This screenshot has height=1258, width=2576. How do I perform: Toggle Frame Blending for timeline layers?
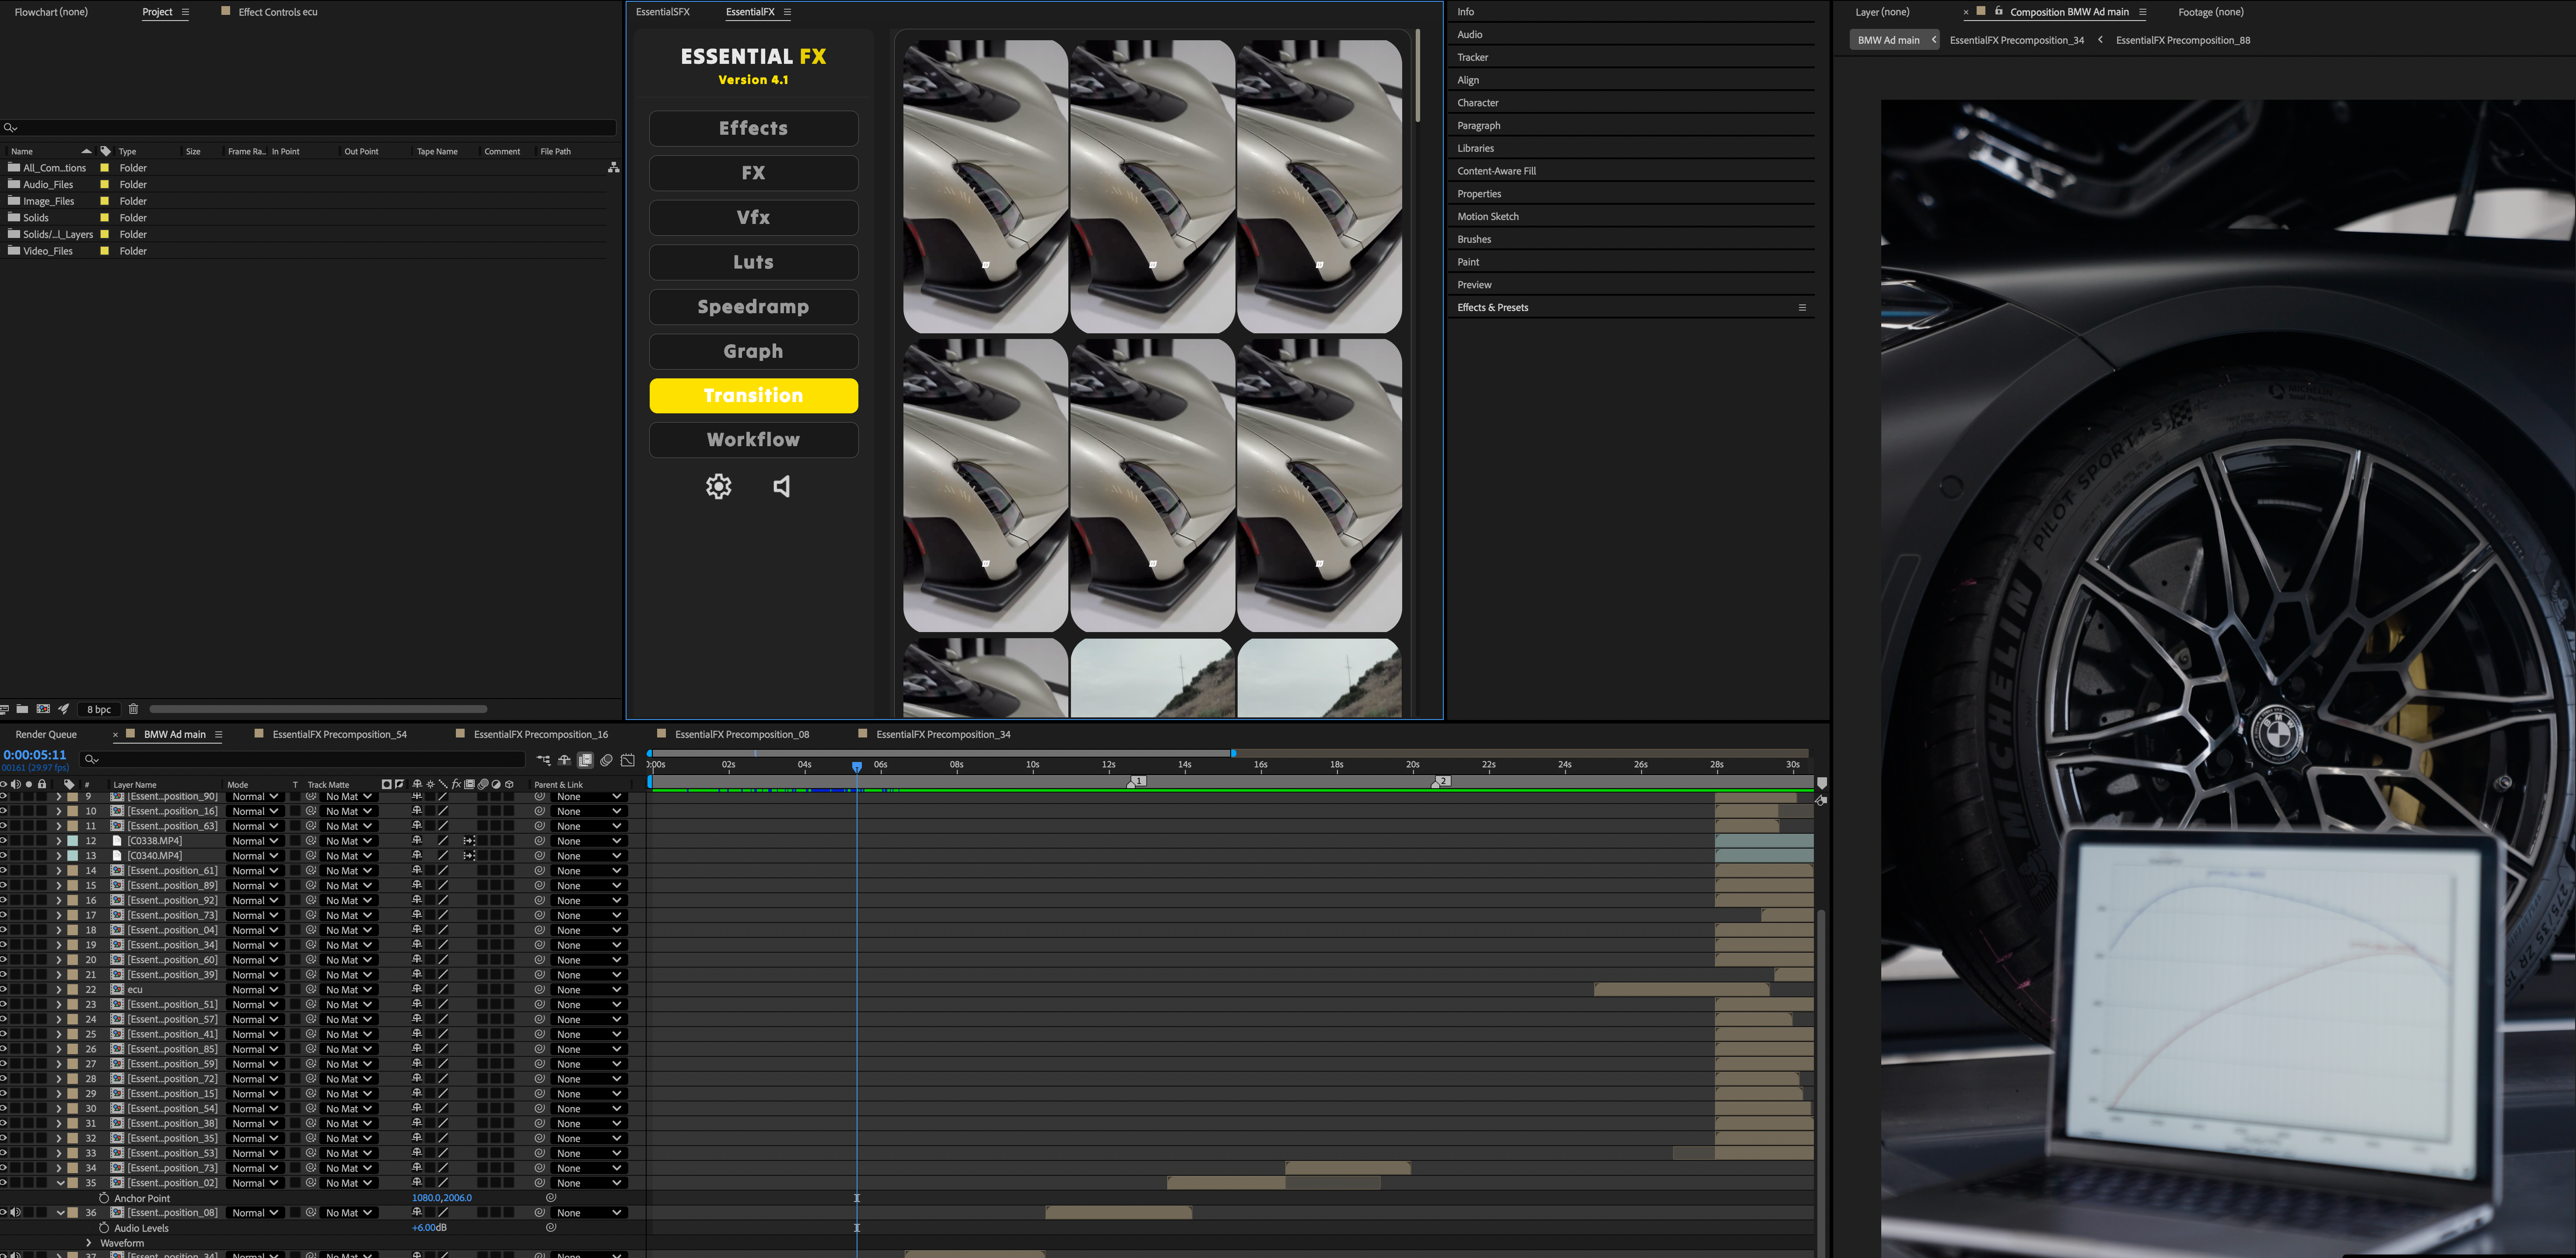(x=585, y=760)
